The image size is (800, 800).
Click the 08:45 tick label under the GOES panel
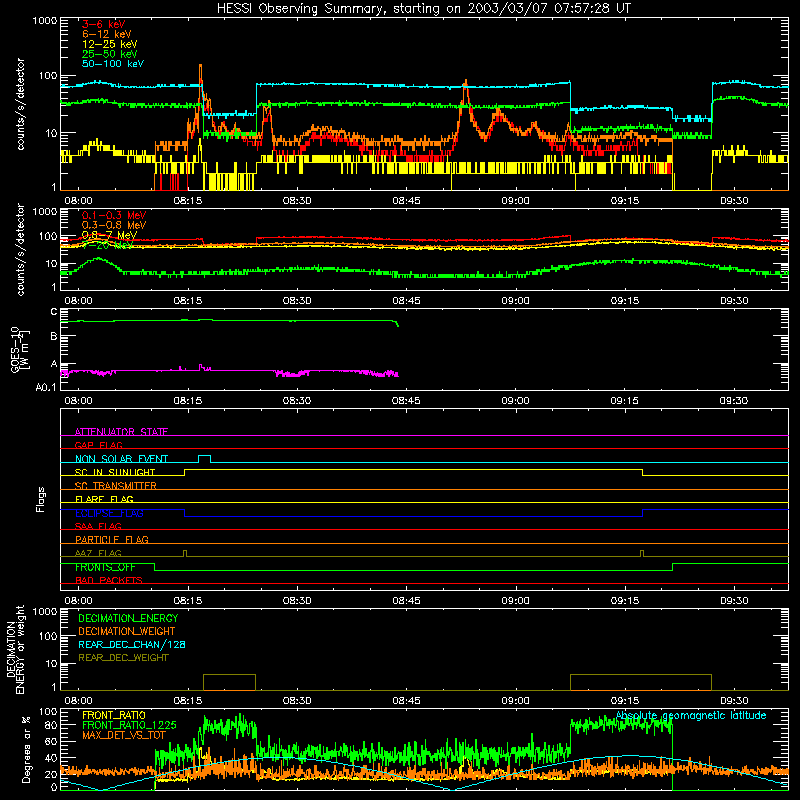pyautogui.click(x=406, y=401)
